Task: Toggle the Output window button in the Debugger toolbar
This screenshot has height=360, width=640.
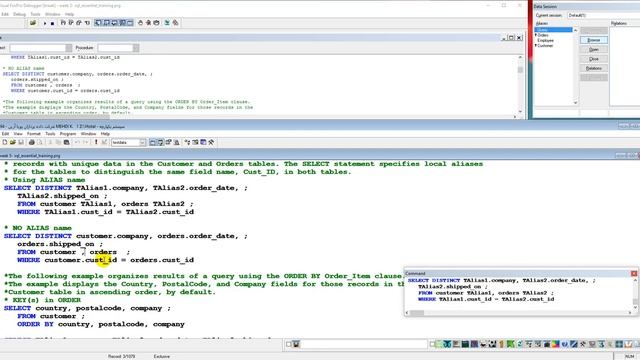Action: 130,23
